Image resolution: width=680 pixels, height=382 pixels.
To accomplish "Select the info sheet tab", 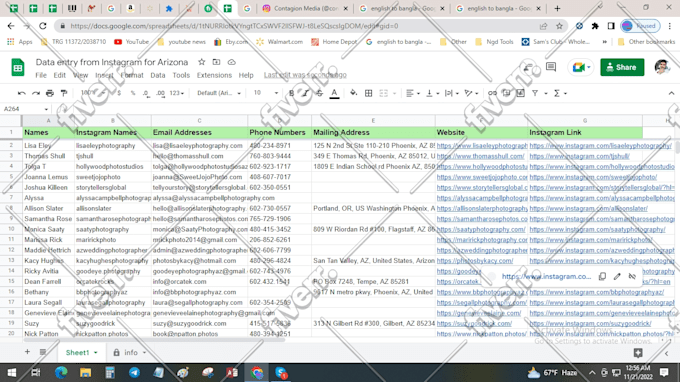I will tap(130, 353).
